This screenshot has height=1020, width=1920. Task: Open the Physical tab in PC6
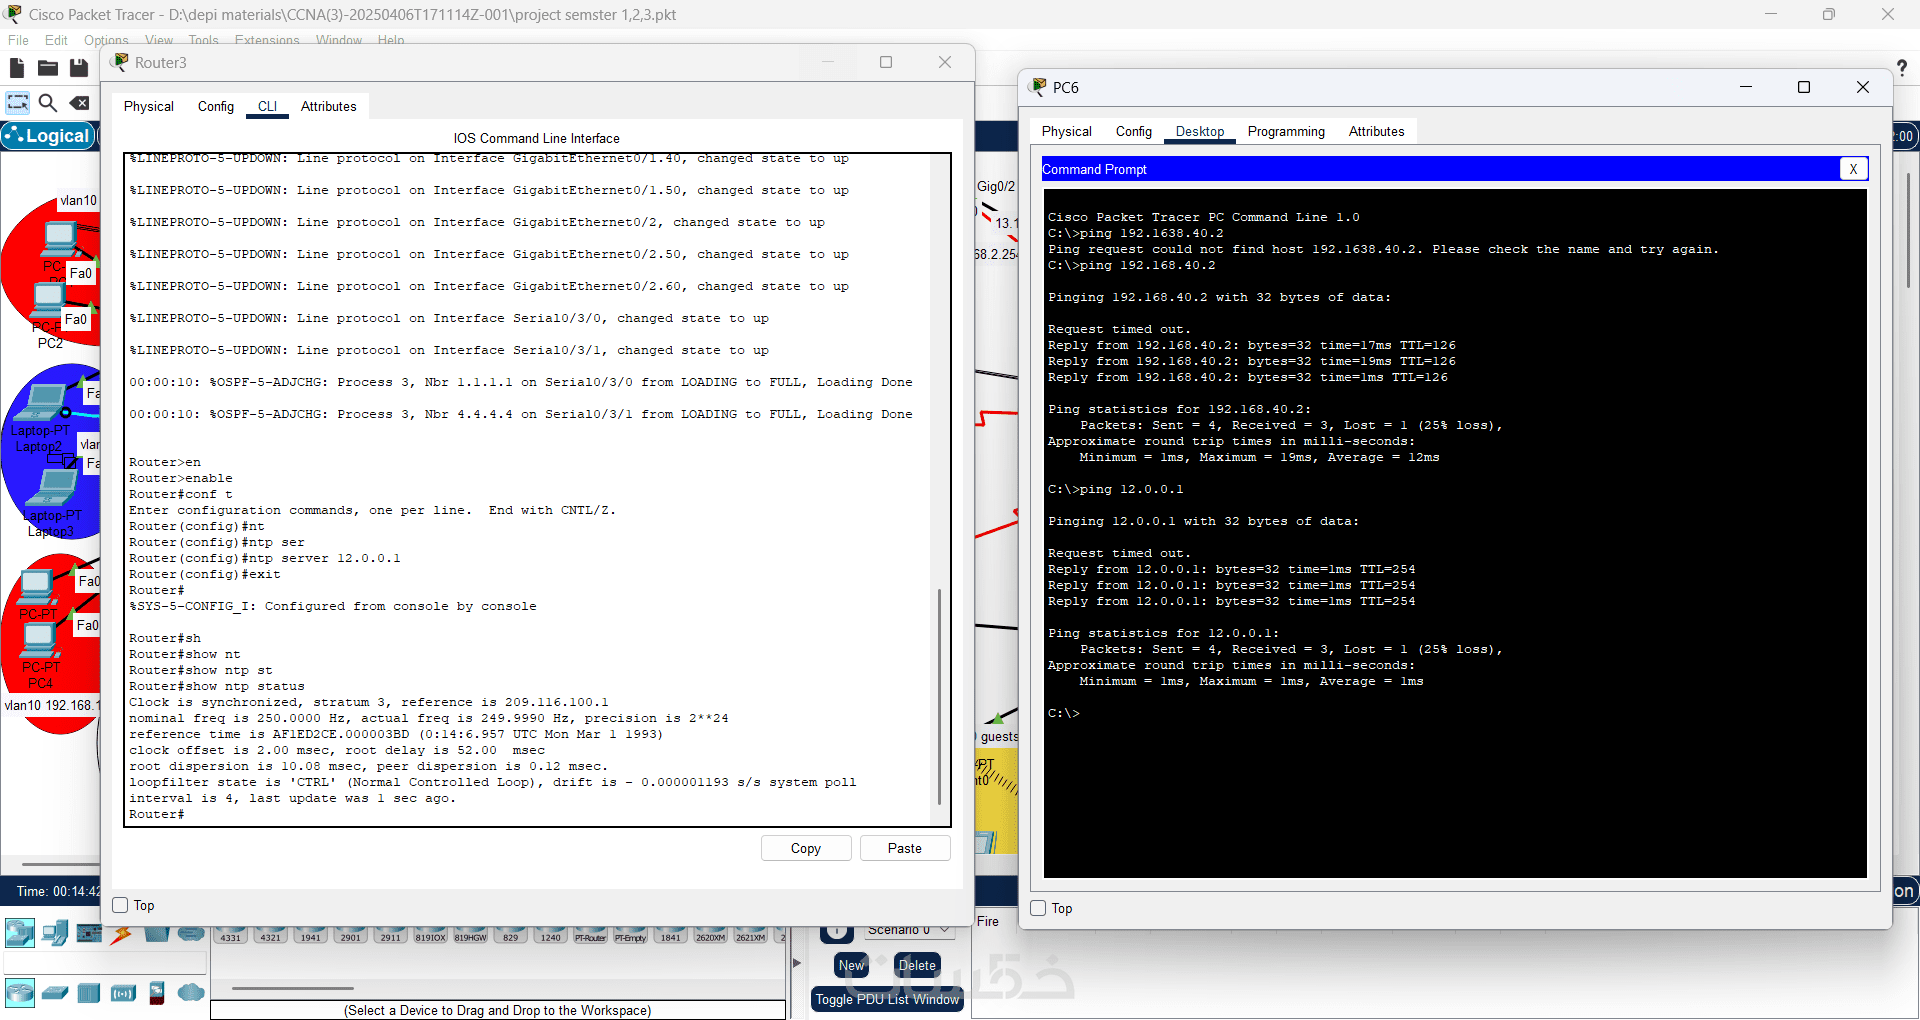click(1067, 131)
